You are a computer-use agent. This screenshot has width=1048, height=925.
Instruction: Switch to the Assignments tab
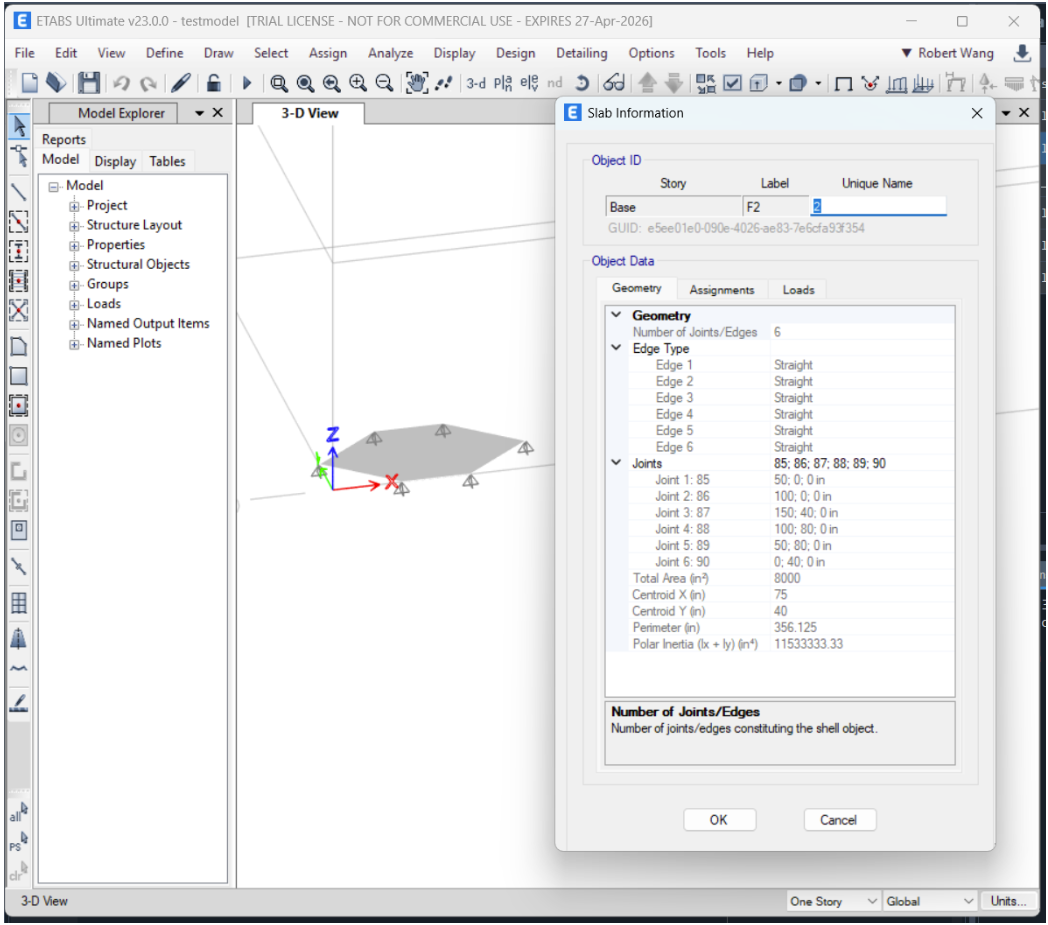[x=721, y=290]
